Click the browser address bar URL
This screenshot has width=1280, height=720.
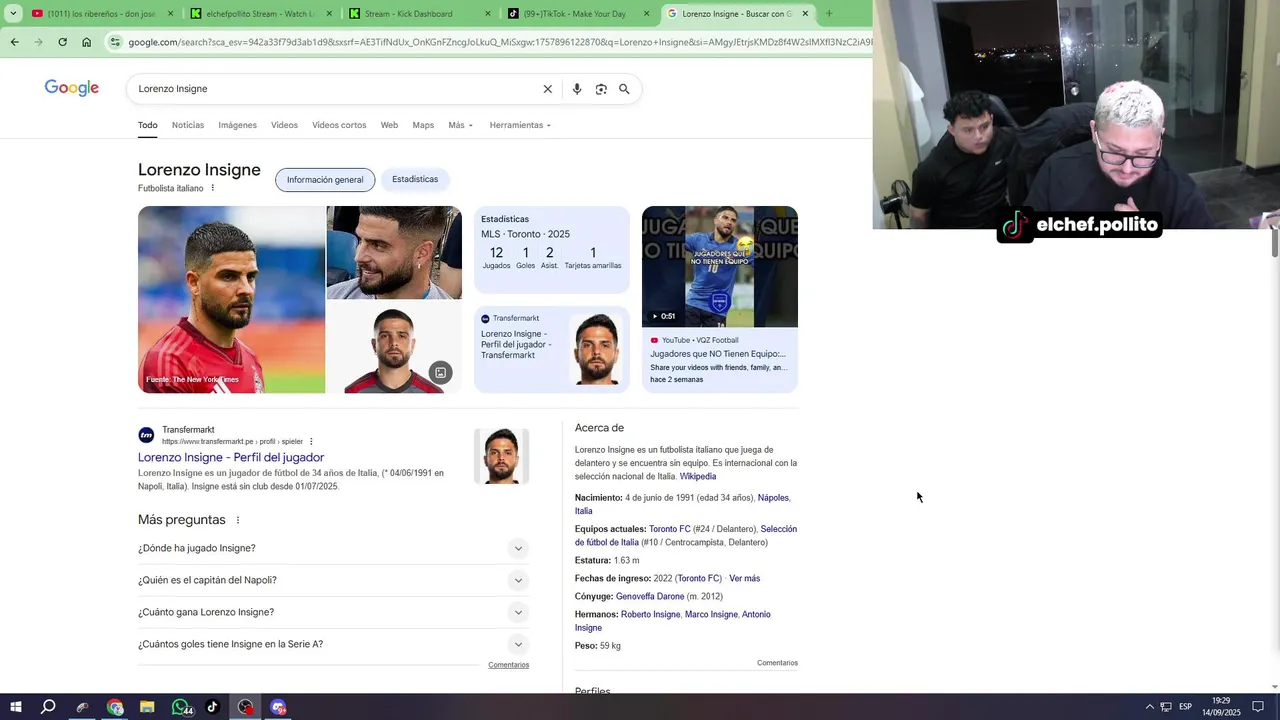click(x=500, y=42)
